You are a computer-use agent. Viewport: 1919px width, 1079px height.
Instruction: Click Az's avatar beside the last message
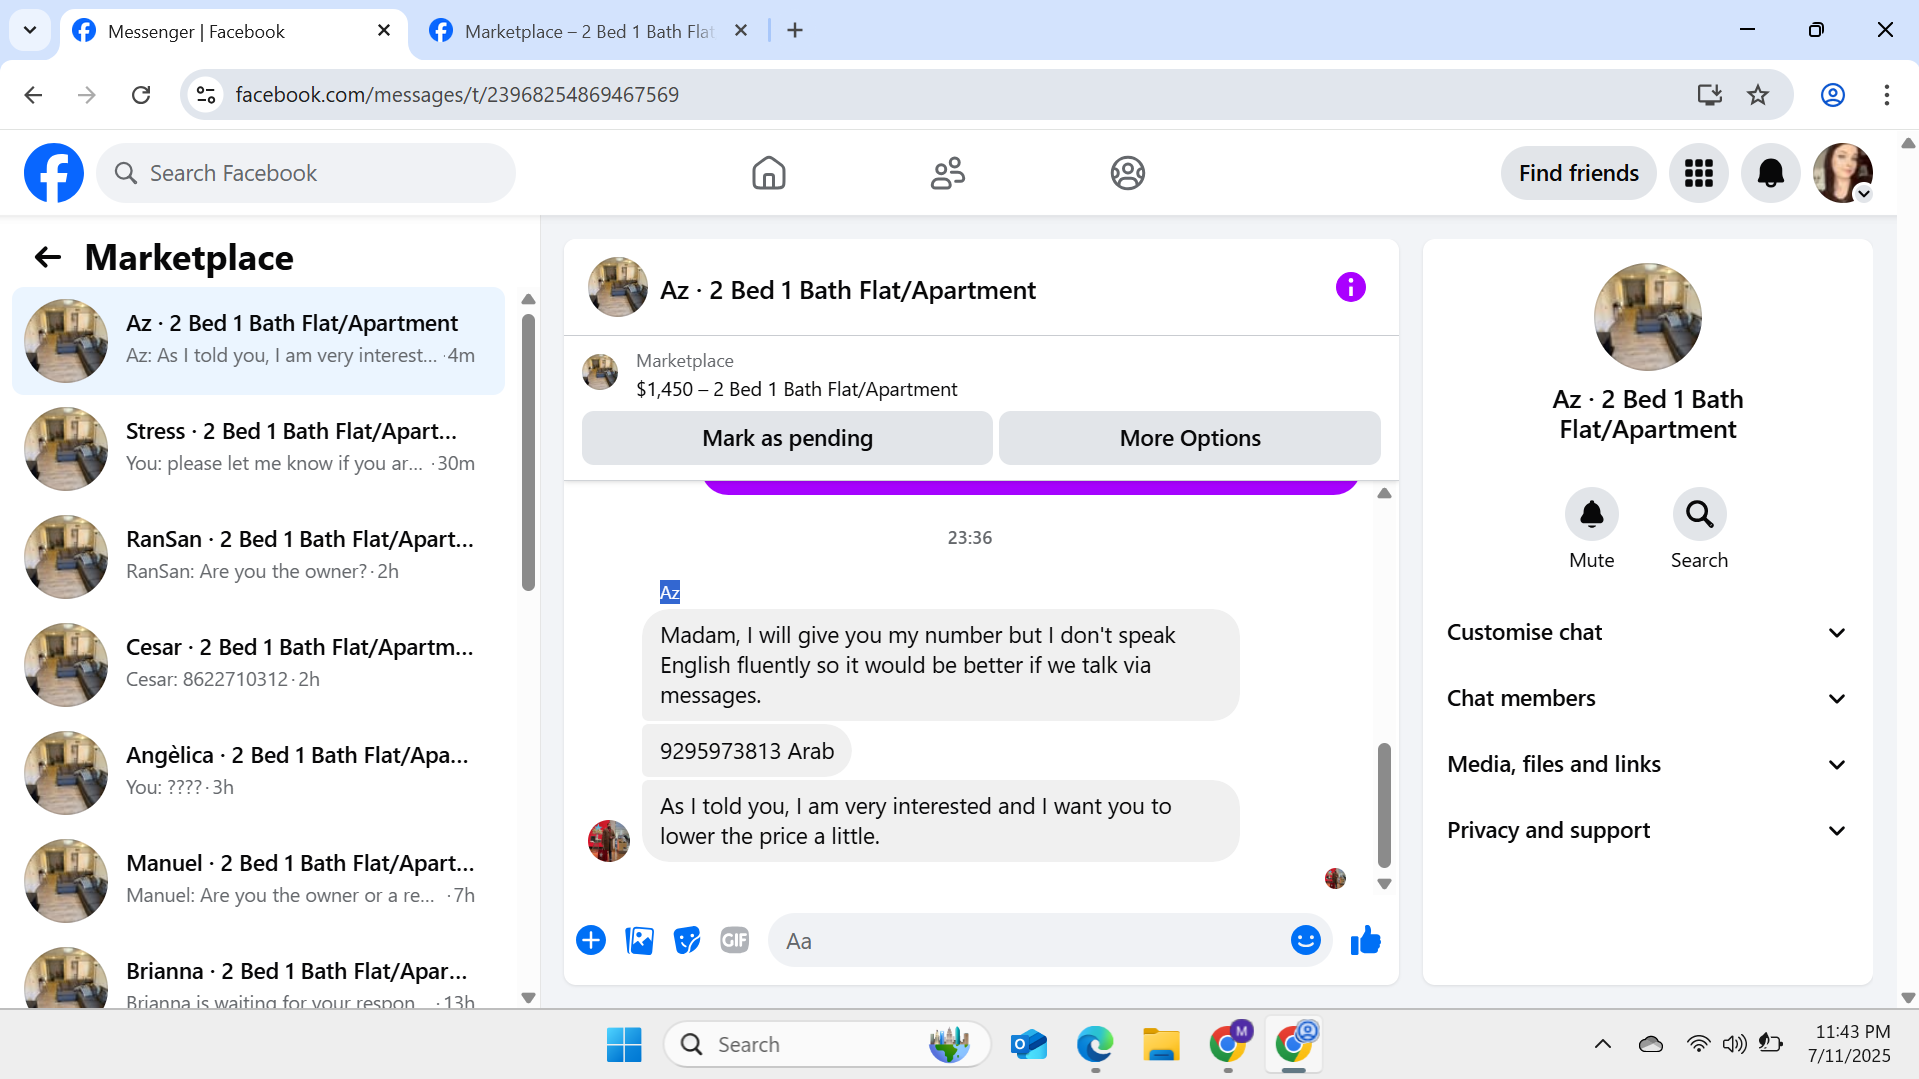[x=608, y=840]
